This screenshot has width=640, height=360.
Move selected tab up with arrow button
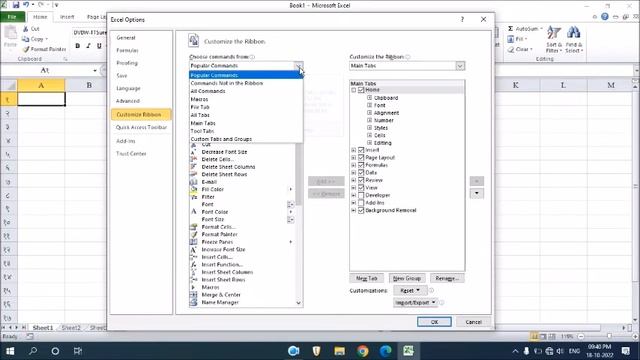click(477, 181)
